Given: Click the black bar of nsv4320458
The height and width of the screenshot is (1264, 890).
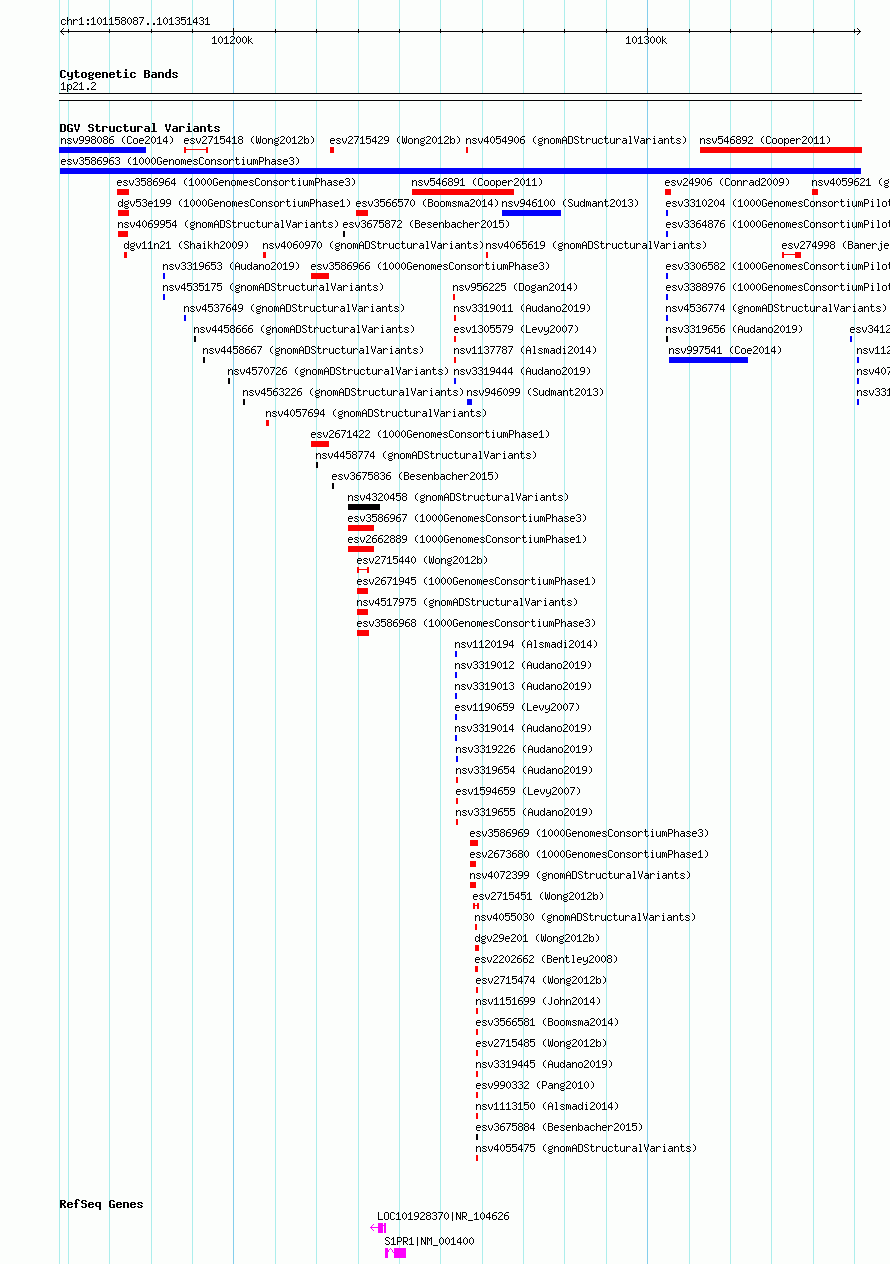Looking at the screenshot, I should [x=364, y=507].
